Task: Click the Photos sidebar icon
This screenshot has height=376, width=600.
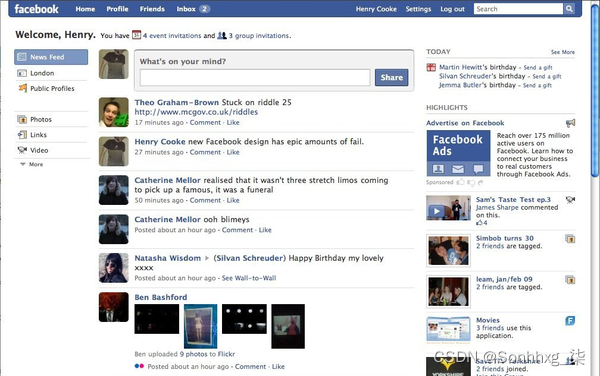Action: 22,119
